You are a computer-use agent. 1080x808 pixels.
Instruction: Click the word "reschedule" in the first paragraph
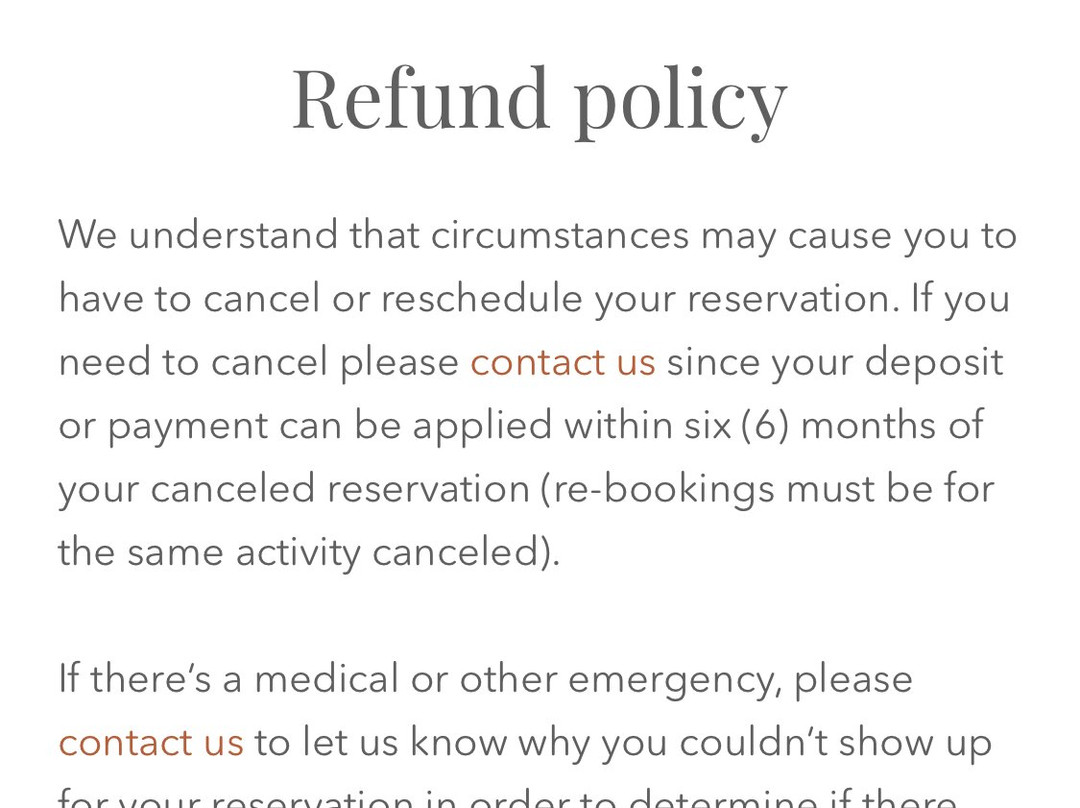(x=482, y=299)
